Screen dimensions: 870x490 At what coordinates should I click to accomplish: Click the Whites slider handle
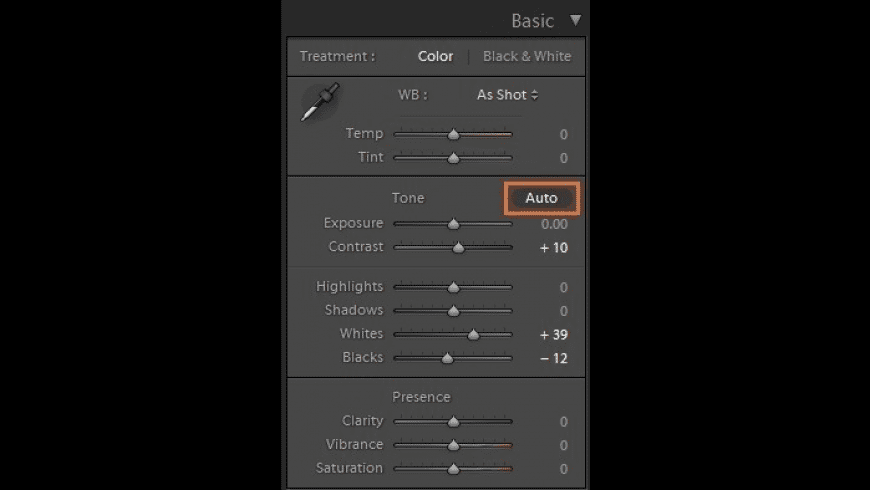coord(473,334)
